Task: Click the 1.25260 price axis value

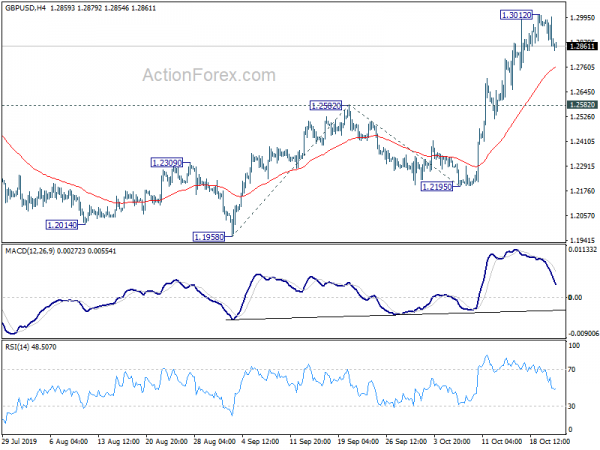Action: (x=582, y=117)
